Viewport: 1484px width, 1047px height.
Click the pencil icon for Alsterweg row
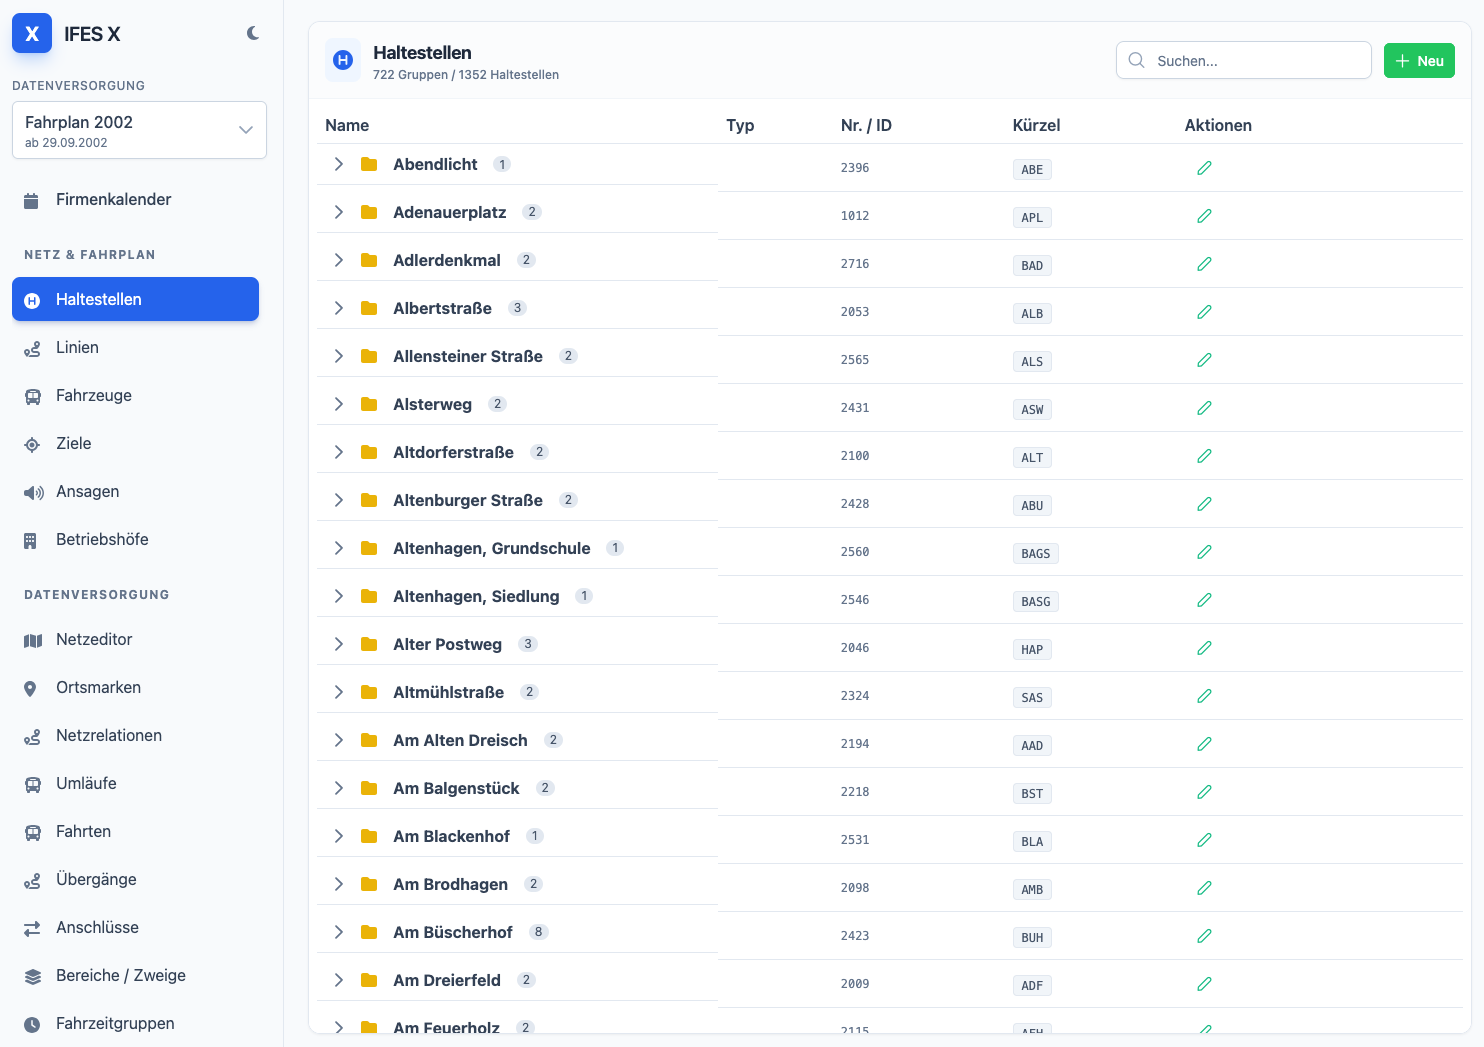1204,408
